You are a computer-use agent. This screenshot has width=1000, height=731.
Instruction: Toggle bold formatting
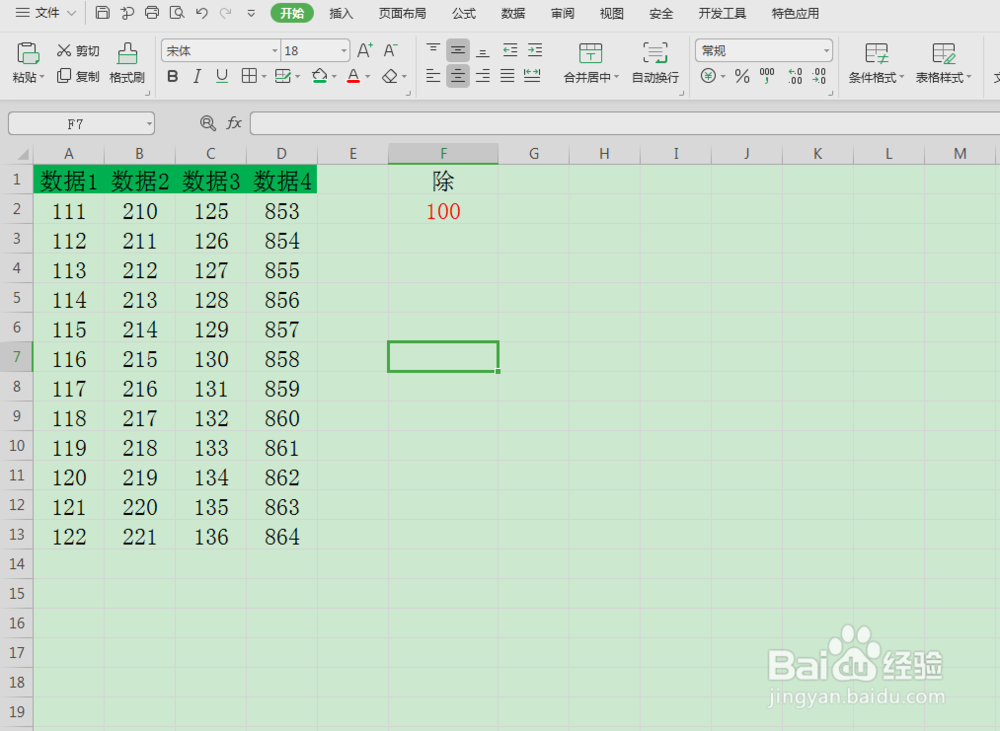172,77
